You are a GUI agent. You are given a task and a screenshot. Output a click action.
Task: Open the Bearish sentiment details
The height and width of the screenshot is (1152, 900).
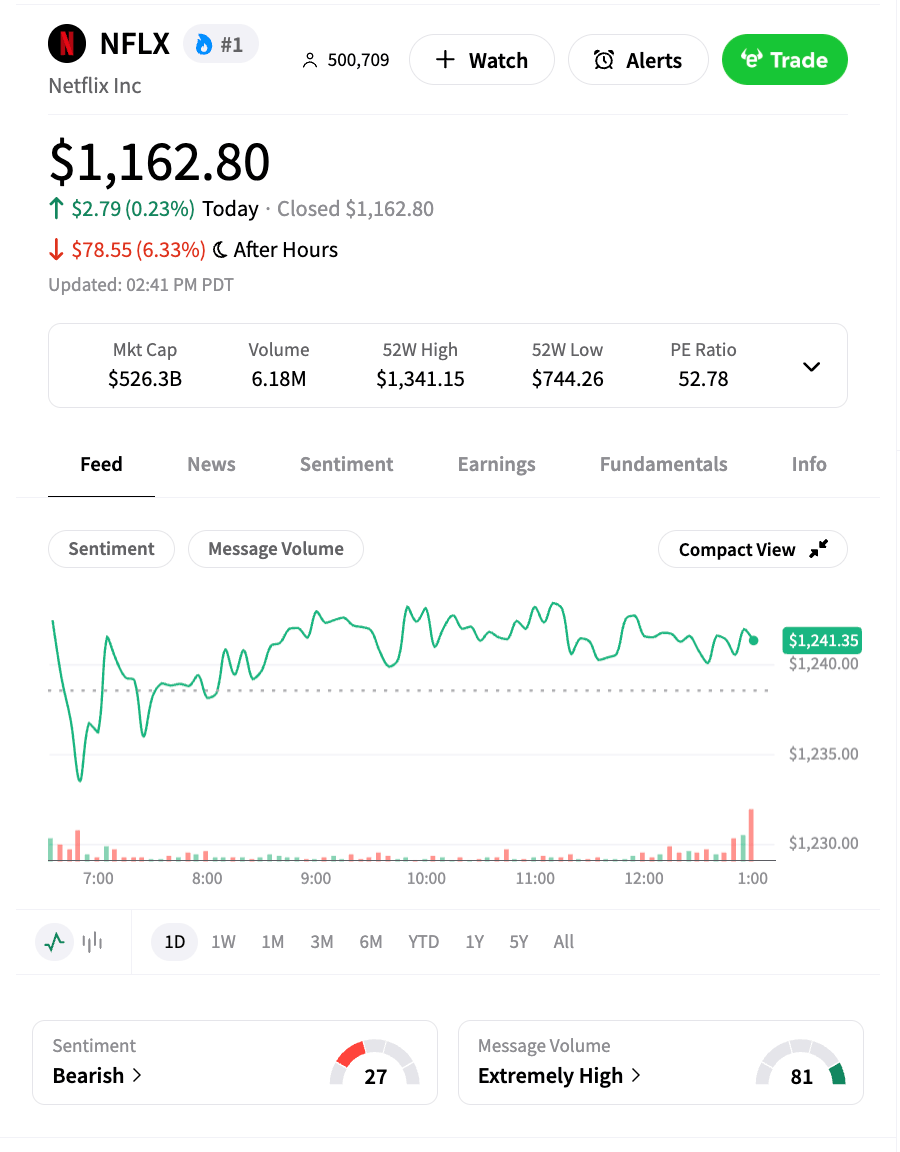click(97, 1076)
